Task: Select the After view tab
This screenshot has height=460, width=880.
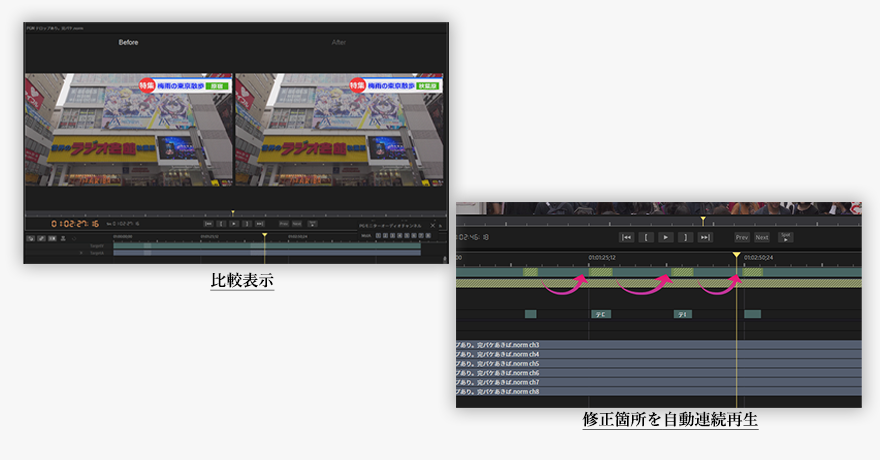Action: pyautogui.click(x=338, y=42)
